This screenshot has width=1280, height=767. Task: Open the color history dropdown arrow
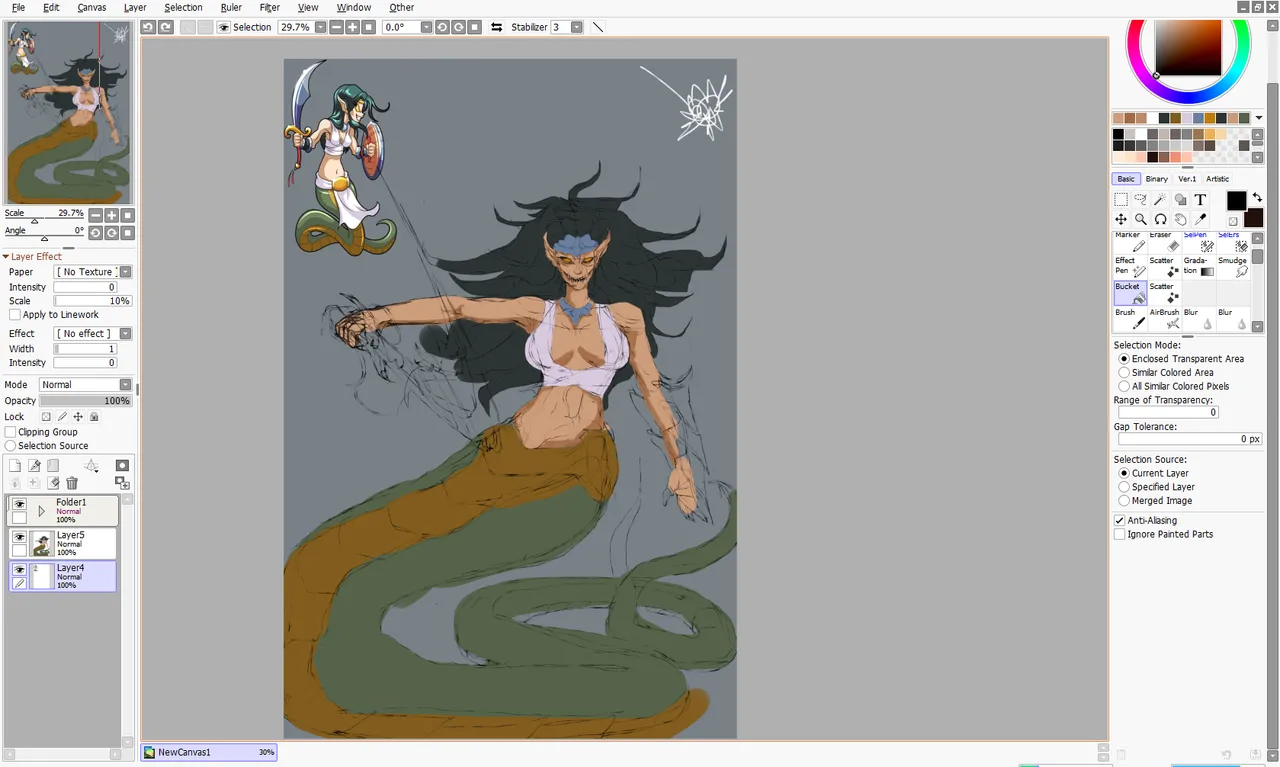coord(1259,118)
